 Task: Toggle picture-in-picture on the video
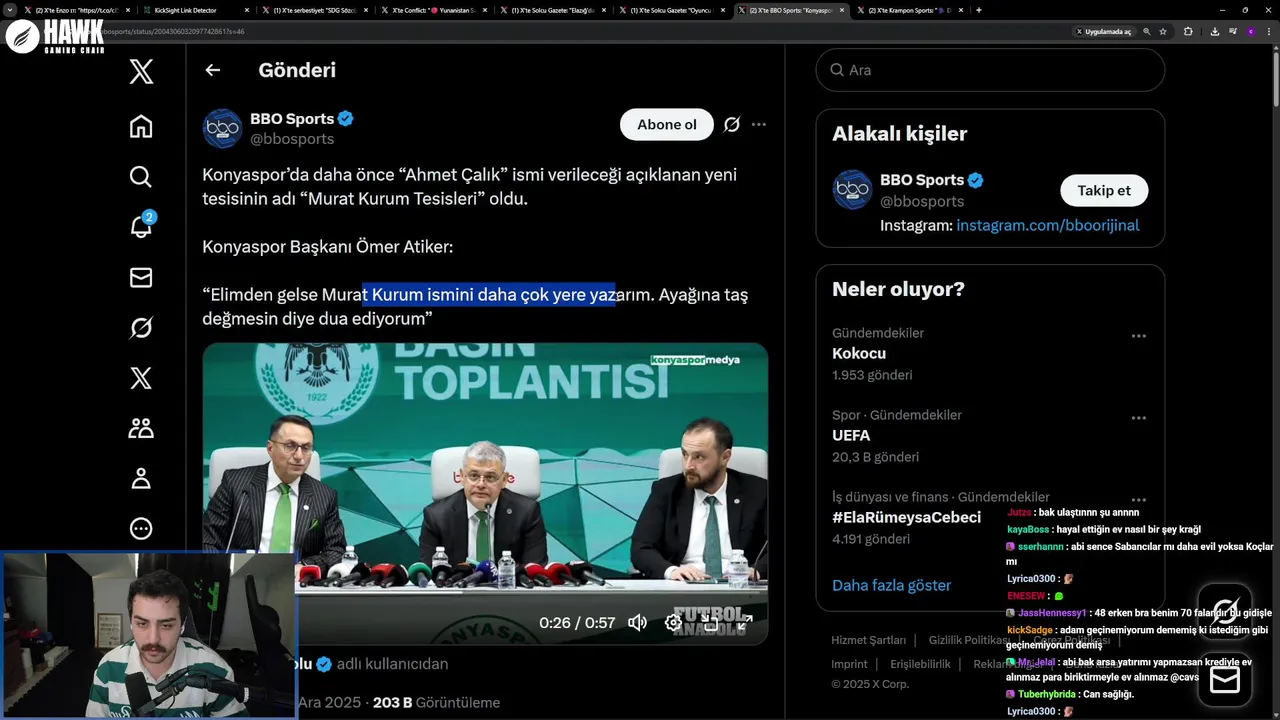[x=710, y=622]
